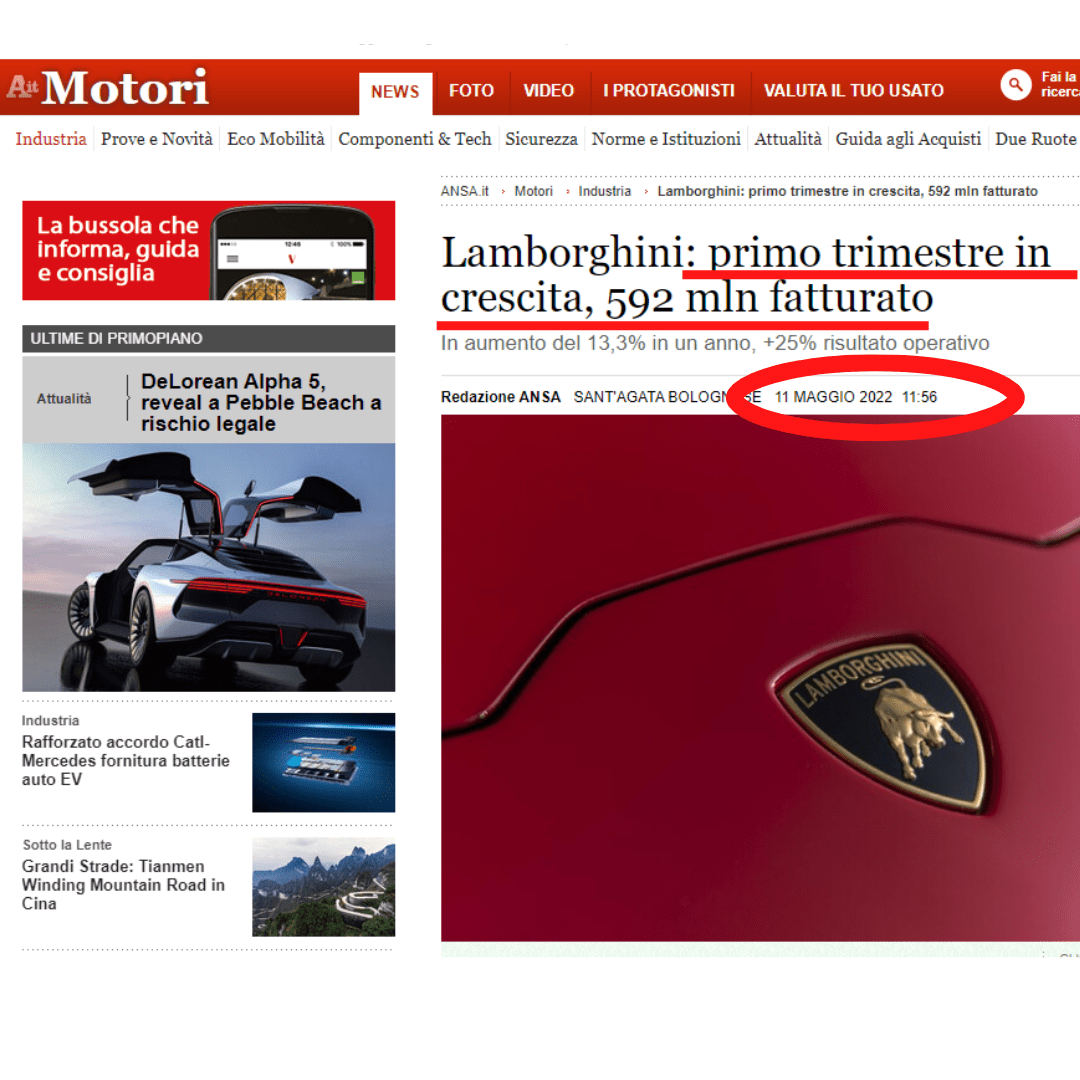The image size is (1080, 1080).
Task: Open Eco Mobilità category
Action: (276, 139)
